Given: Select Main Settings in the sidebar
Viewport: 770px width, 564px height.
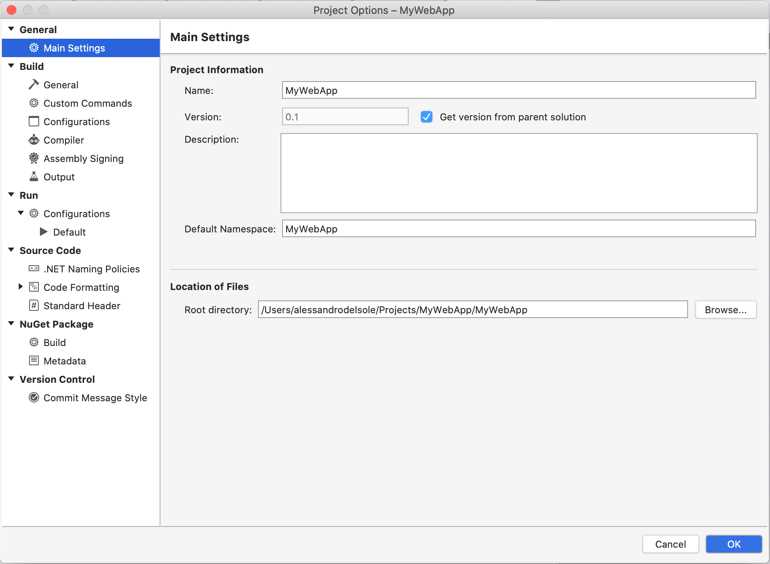Looking at the screenshot, I should (x=81, y=48).
